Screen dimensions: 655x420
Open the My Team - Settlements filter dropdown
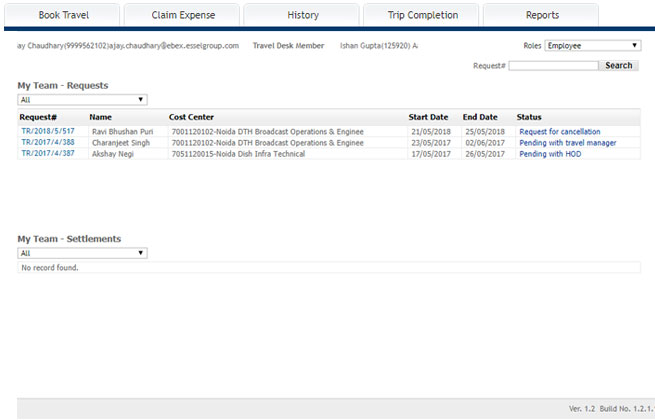82,253
